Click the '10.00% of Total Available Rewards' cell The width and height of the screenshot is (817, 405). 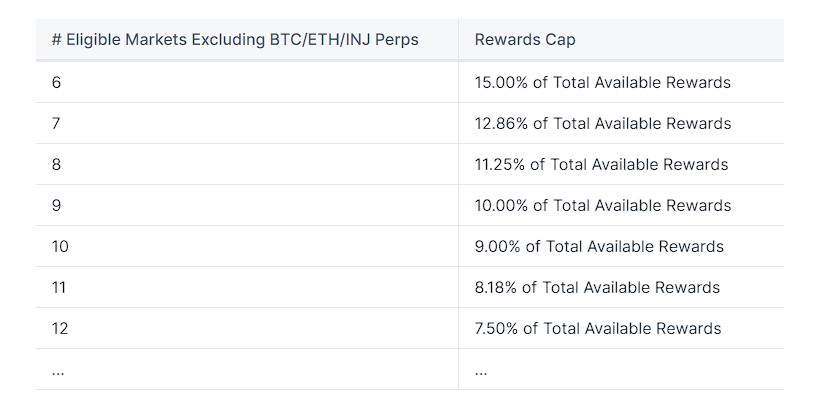[x=602, y=205]
